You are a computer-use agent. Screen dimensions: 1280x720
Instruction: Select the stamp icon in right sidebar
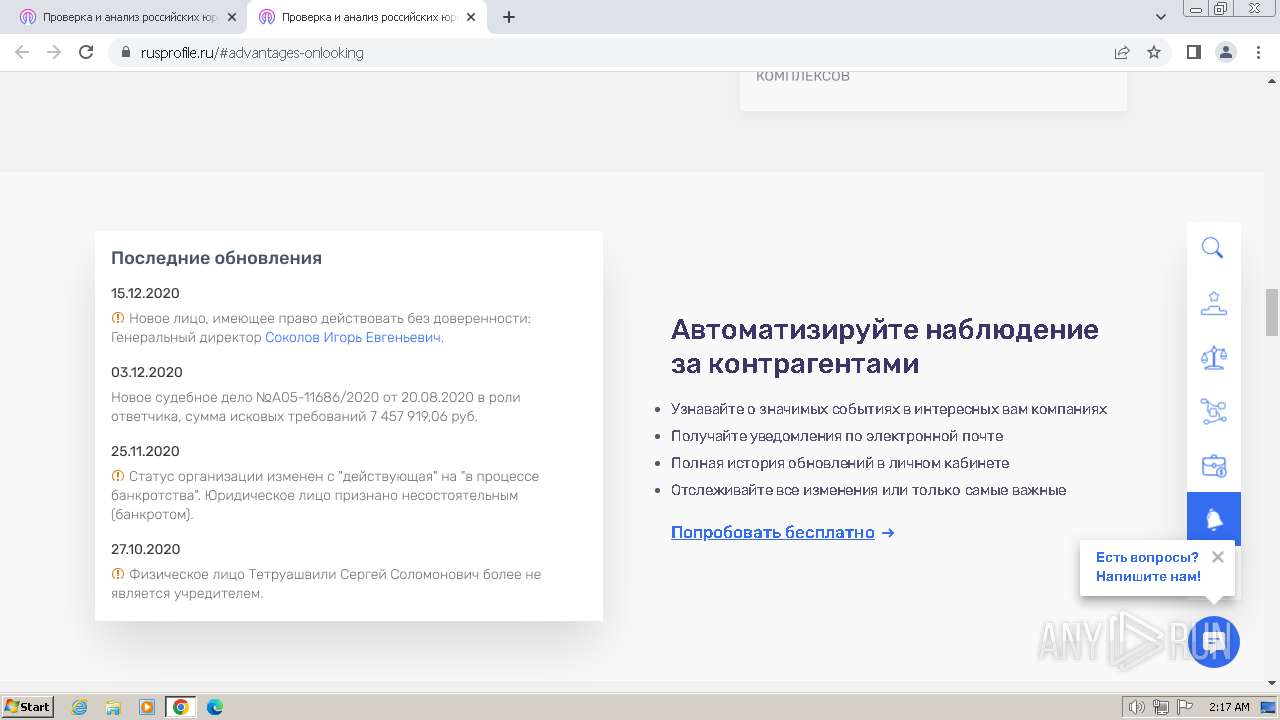click(1213, 303)
